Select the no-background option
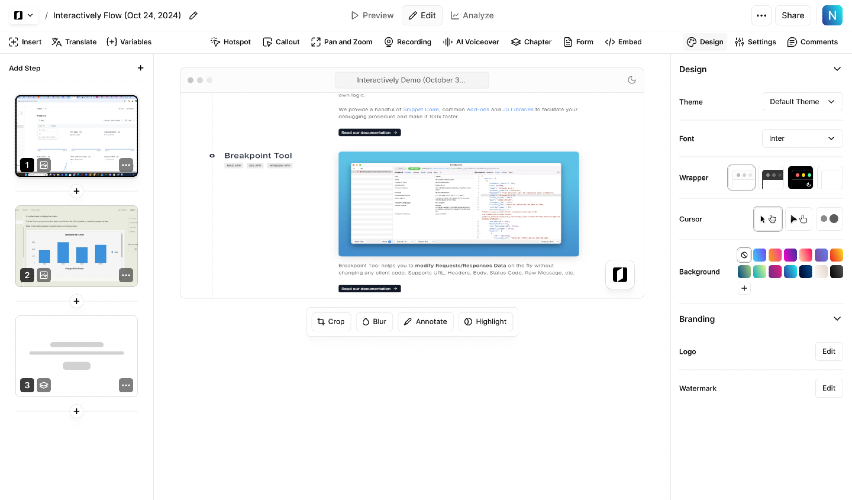 click(744, 255)
